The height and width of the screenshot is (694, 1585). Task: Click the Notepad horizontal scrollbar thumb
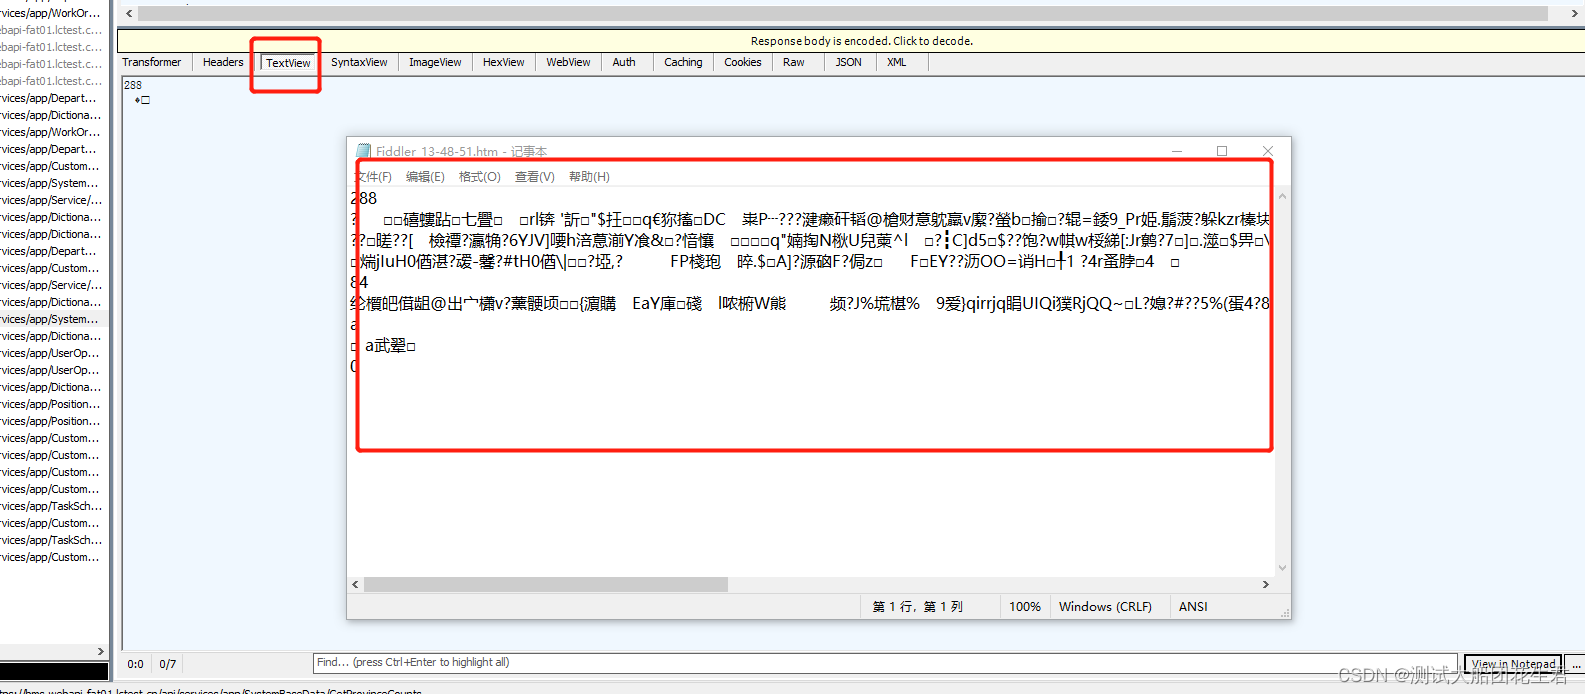pos(546,584)
